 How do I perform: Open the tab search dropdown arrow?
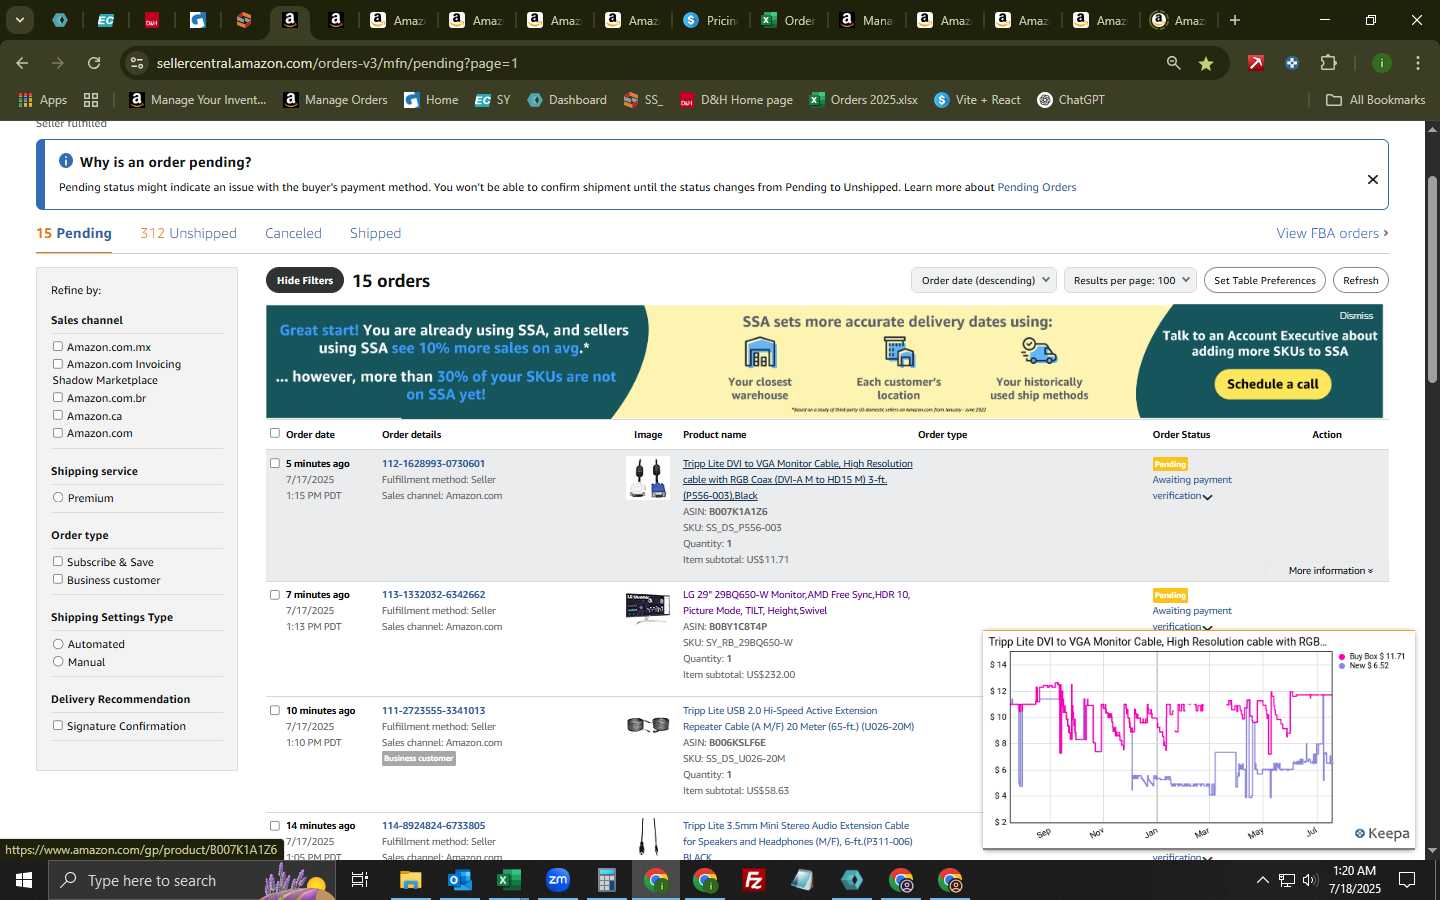tap(19, 20)
